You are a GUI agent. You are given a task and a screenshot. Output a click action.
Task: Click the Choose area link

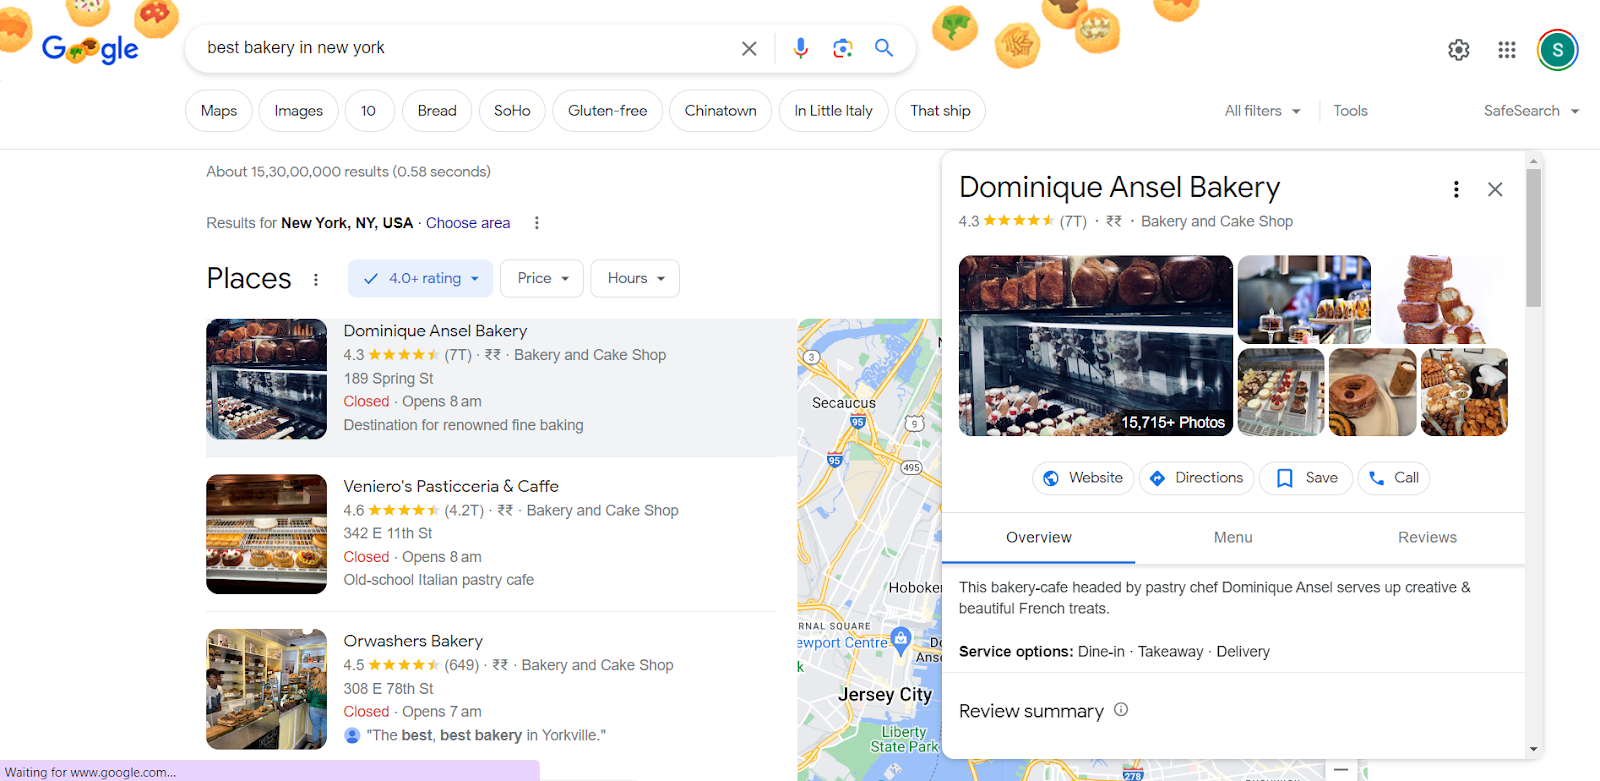pyautogui.click(x=468, y=223)
